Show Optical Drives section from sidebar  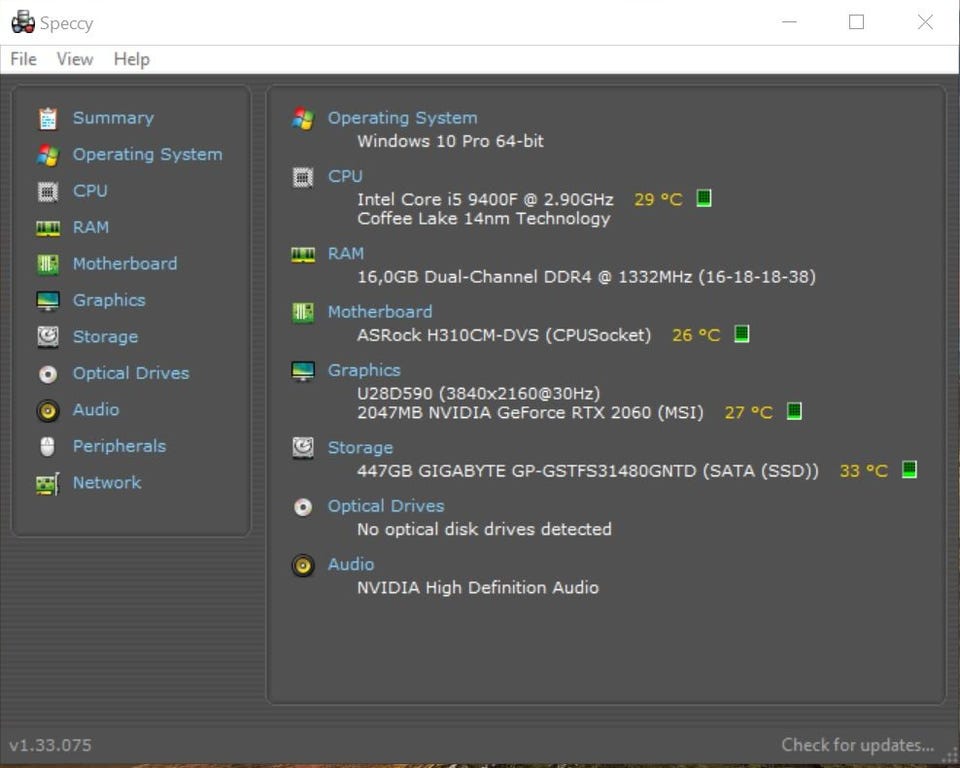[x=131, y=373]
